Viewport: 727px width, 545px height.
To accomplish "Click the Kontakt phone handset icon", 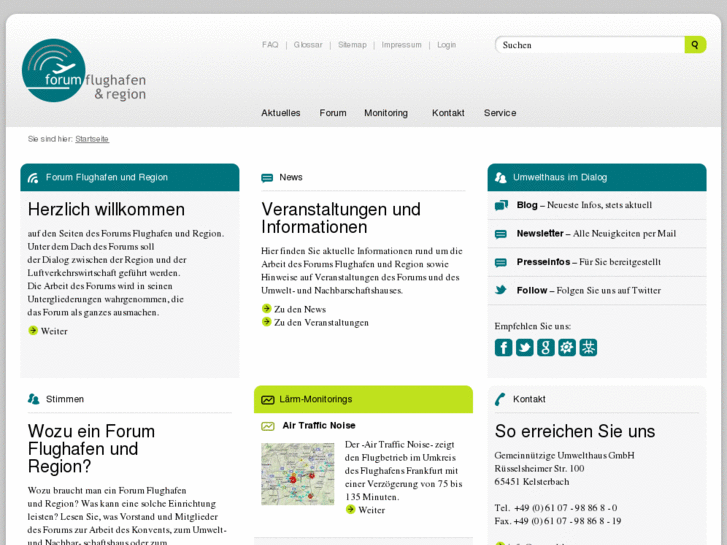I will (500, 399).
